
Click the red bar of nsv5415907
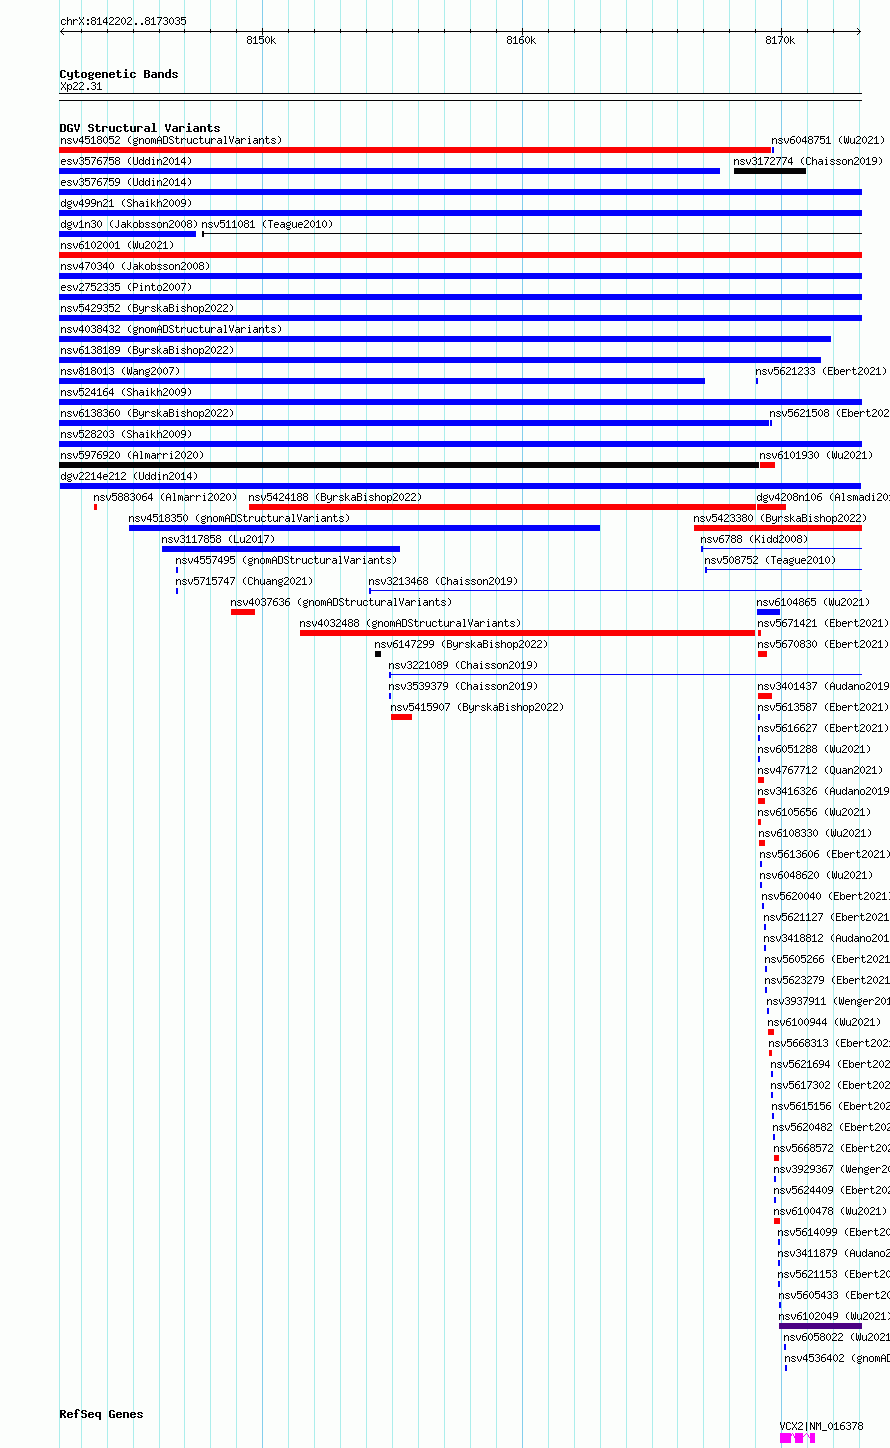(401, 717)
